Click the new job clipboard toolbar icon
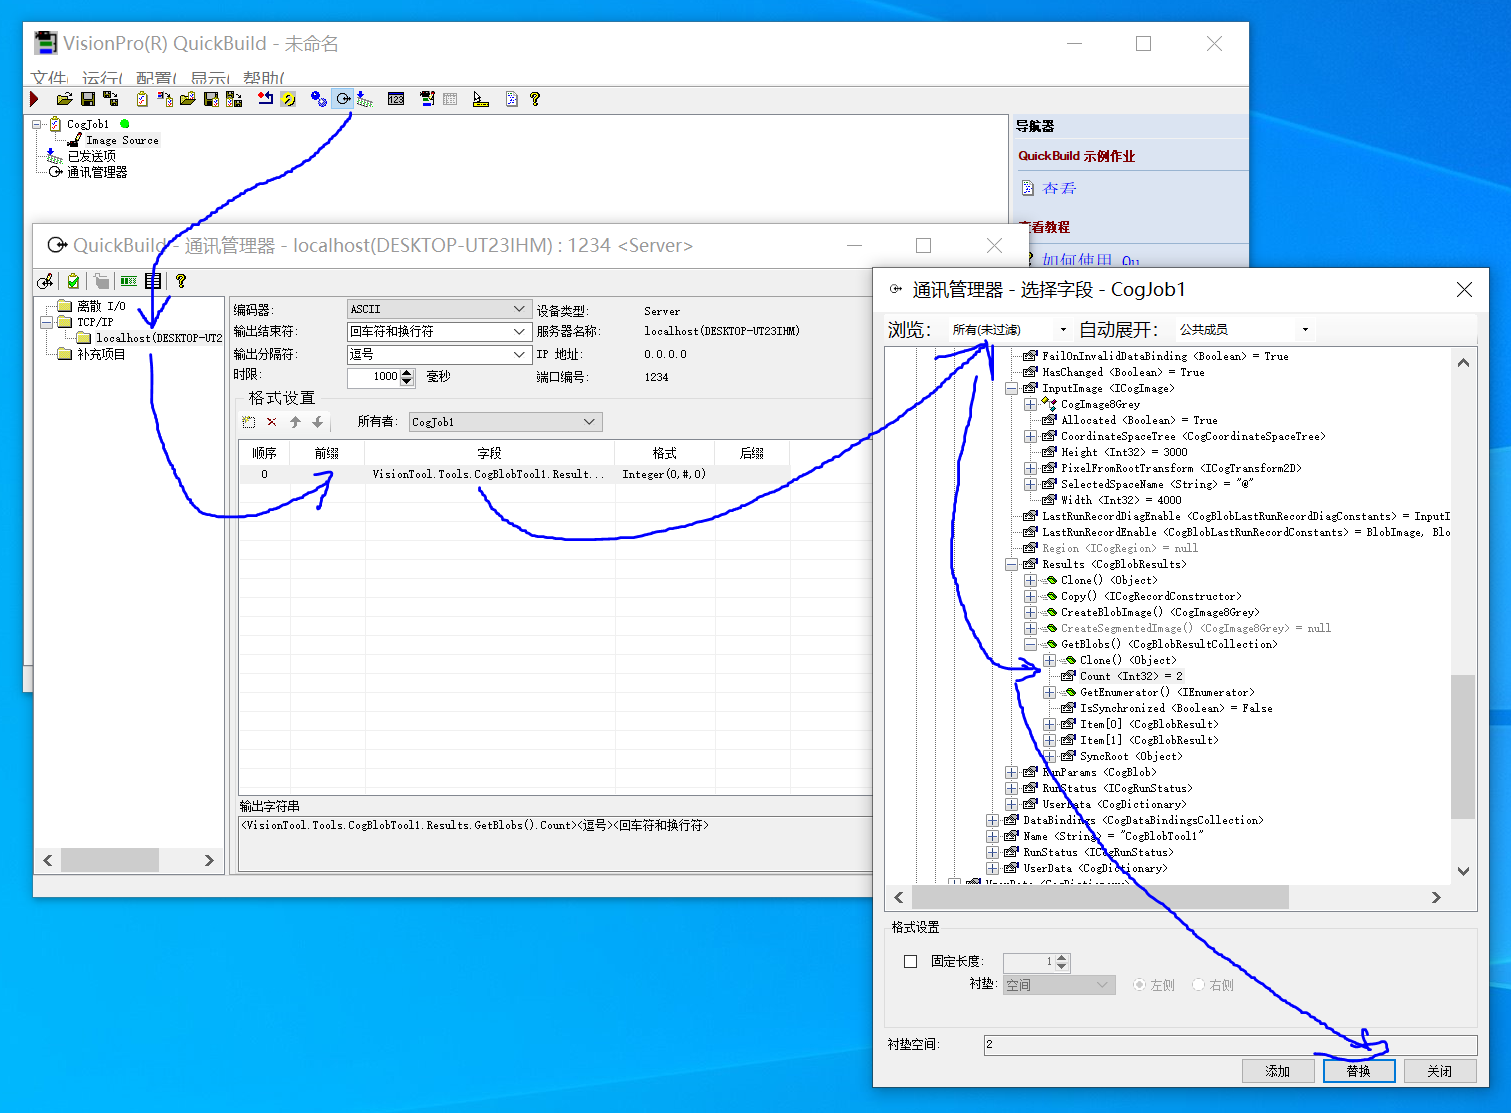Image resolution: width=1511 pixels, height=1113 pixels. coord(142,99)
